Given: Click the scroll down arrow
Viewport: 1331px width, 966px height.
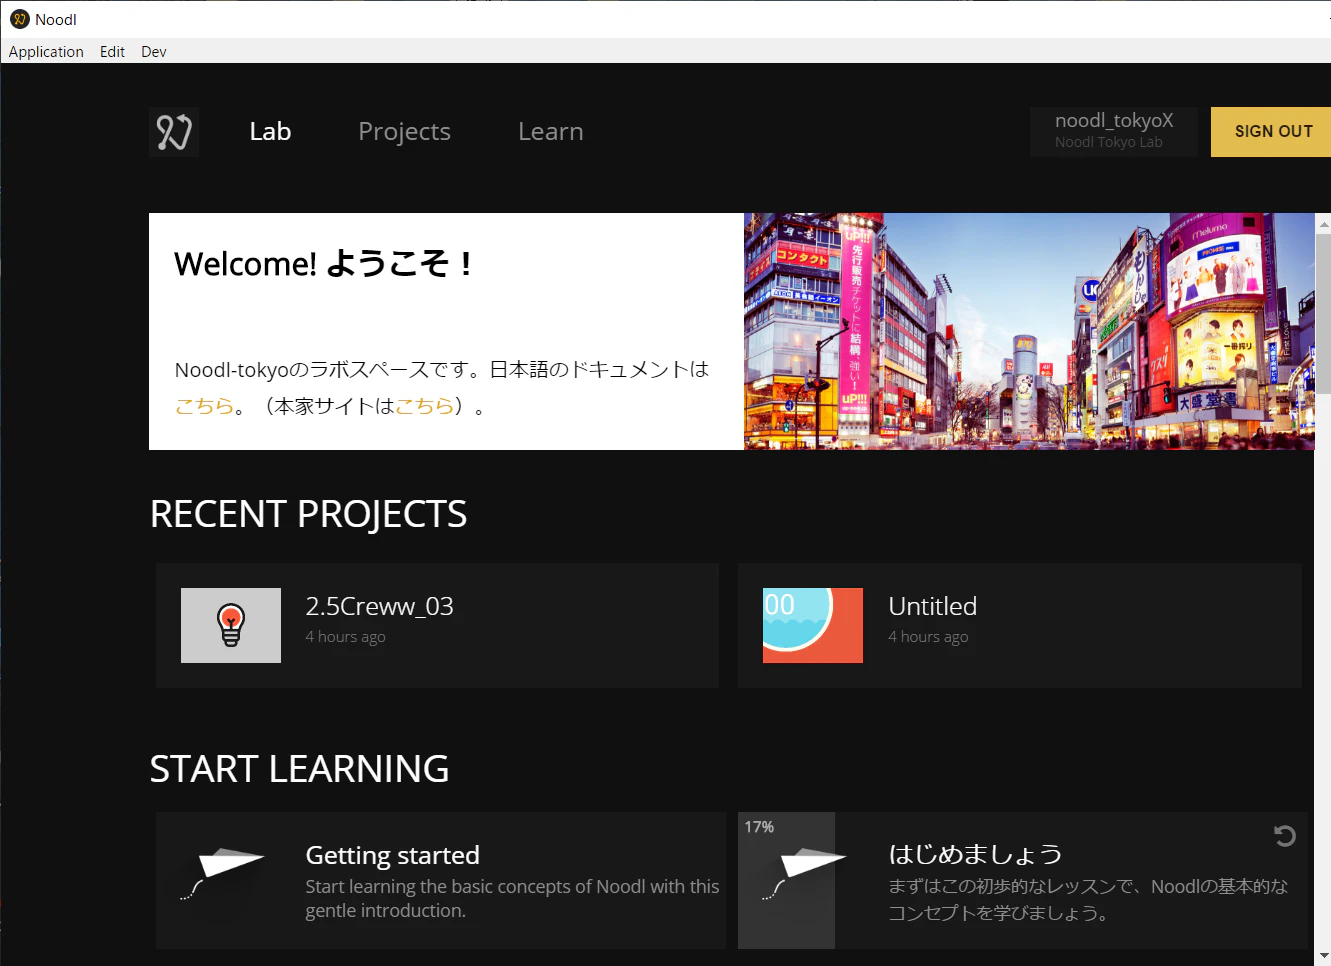Looking at the screenshot, I should click(1324, 956).
